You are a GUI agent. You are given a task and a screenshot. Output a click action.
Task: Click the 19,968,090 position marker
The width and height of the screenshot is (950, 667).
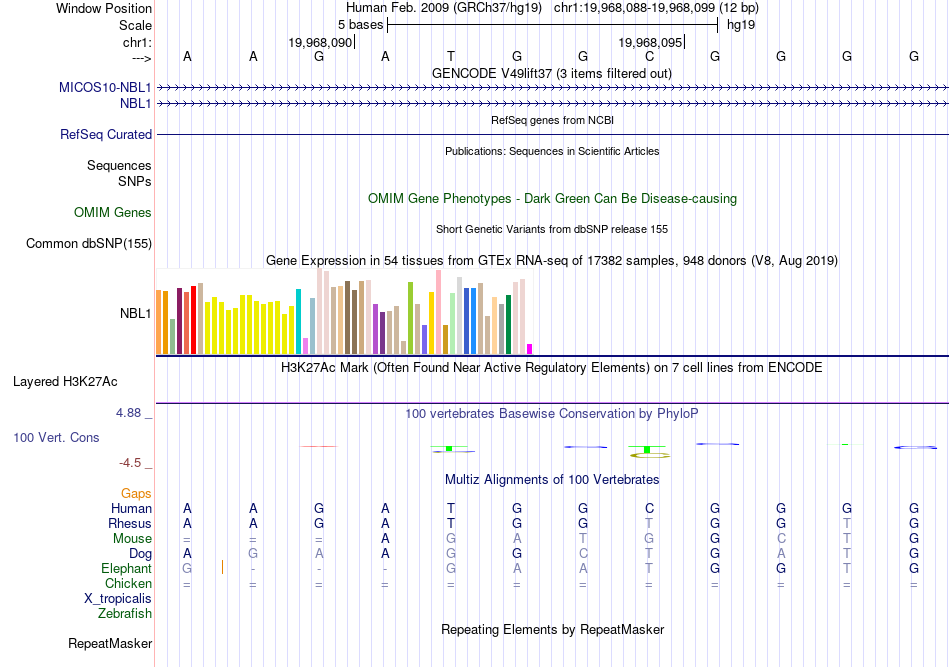pos(321,42)
